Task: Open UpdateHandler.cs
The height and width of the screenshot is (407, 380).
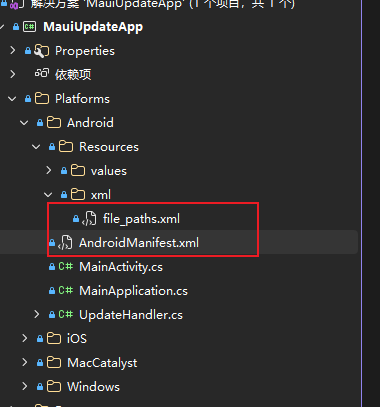Action: click(x=131, y=315)
